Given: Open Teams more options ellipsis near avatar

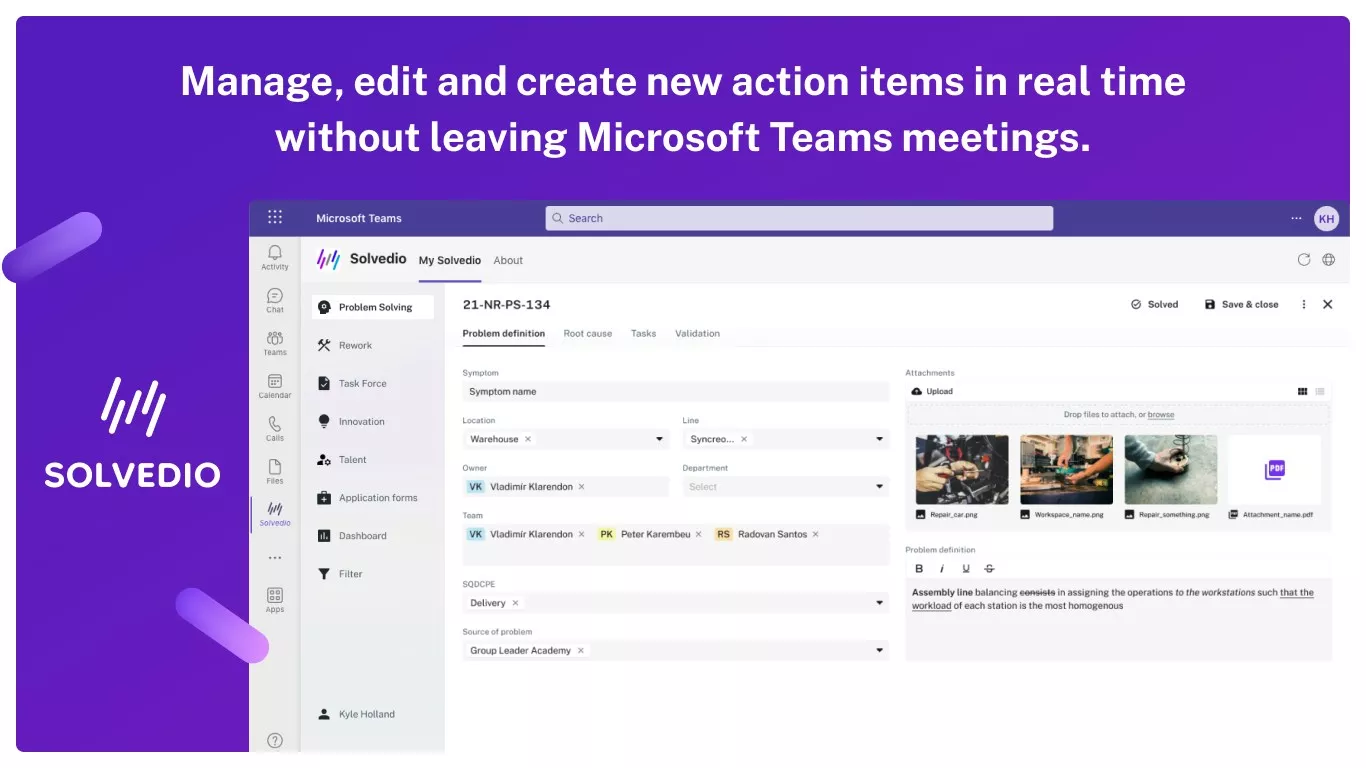Looking at the screenshot, I should 1297,218.
